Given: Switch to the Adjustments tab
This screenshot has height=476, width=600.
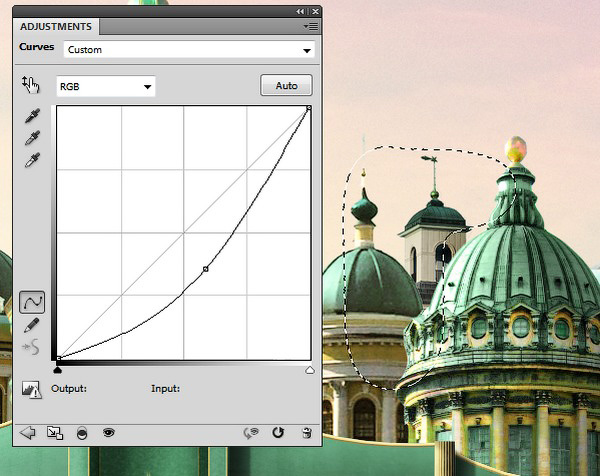Looking at the screenshot, I should [x=57, y=26].
